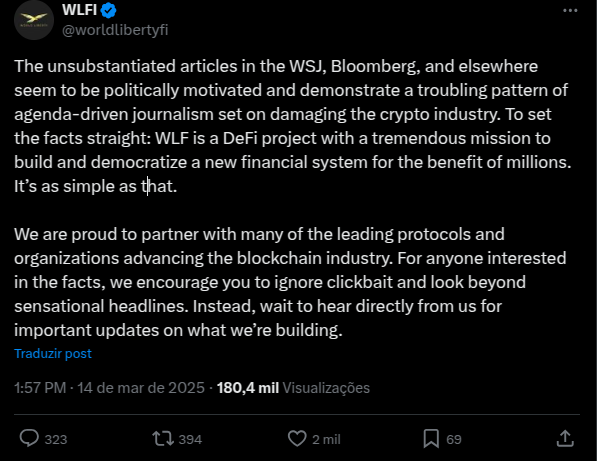The width and height of the screenshot is (597, 461).
Task: Click the Traduzir post link
Action: [x=53, y=354]
